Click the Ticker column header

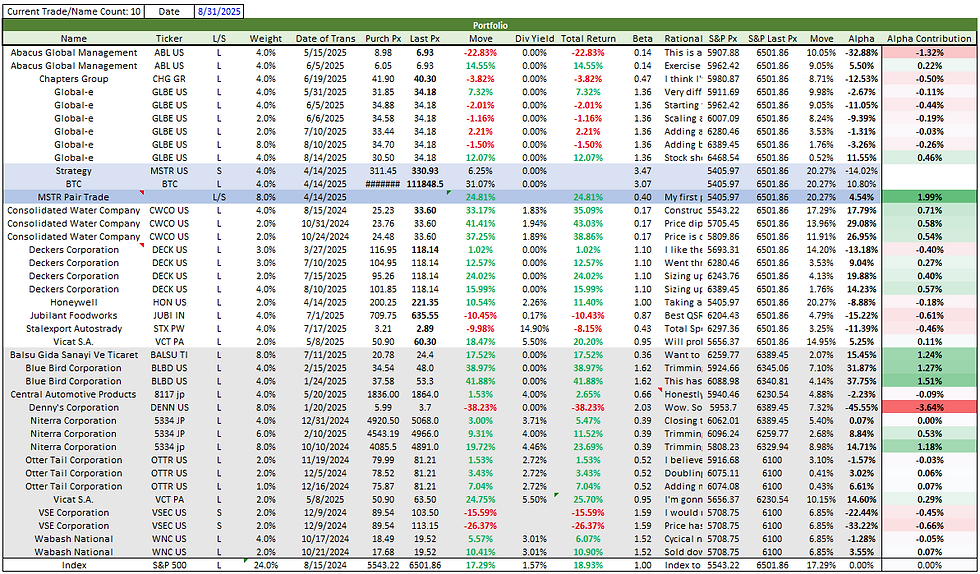(169, 39)
